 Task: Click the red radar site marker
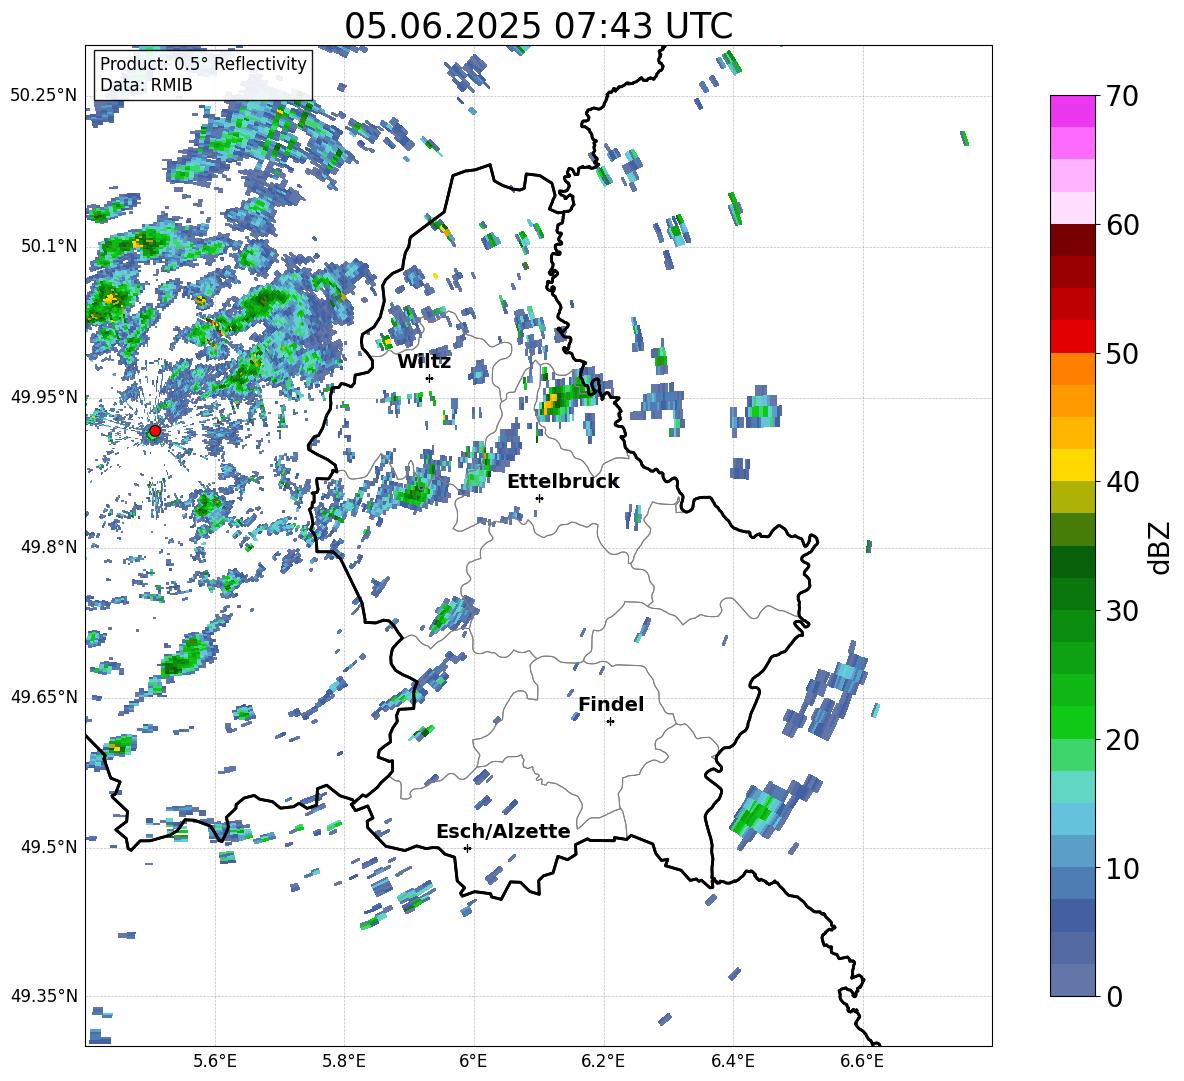155,431
